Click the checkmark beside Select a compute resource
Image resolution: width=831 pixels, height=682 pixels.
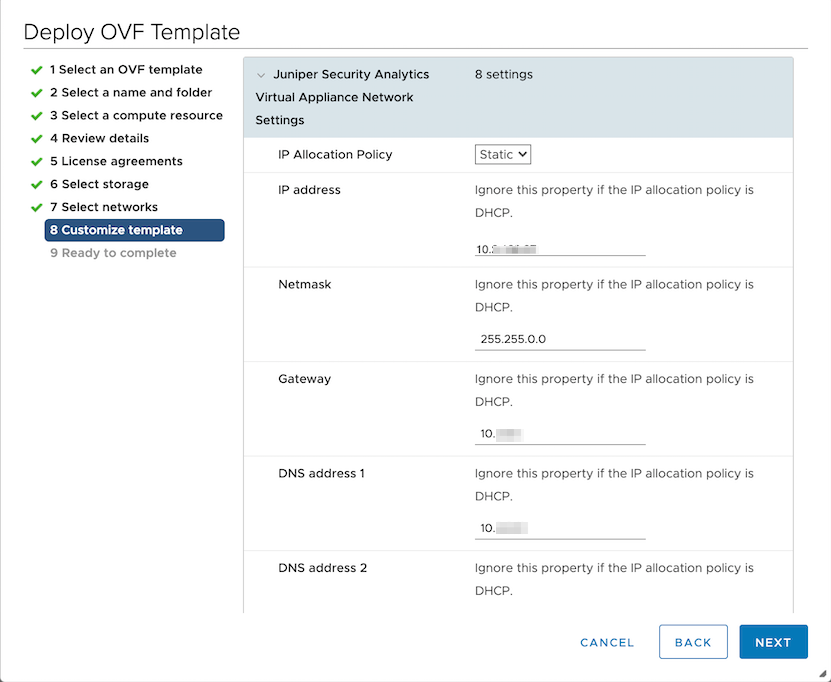[37, 116]
